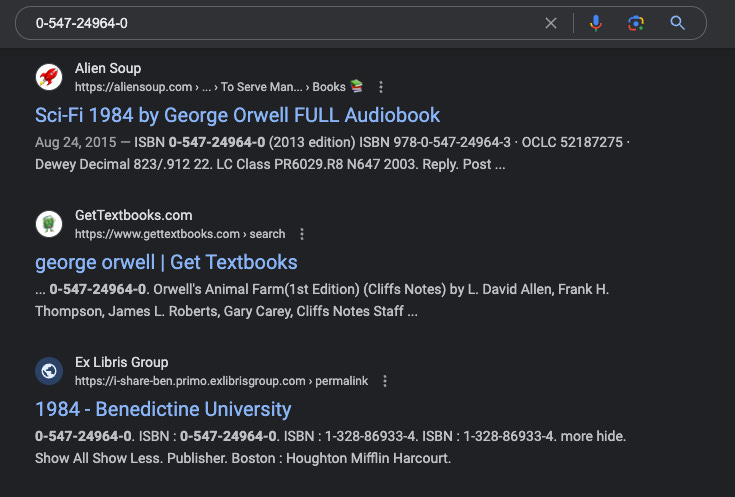This screenshot has width=735, height=497.
Task: Click the i-share-ben.primo.exlibrisgroup.com permalink URL
Action: [x=221, y=381]
